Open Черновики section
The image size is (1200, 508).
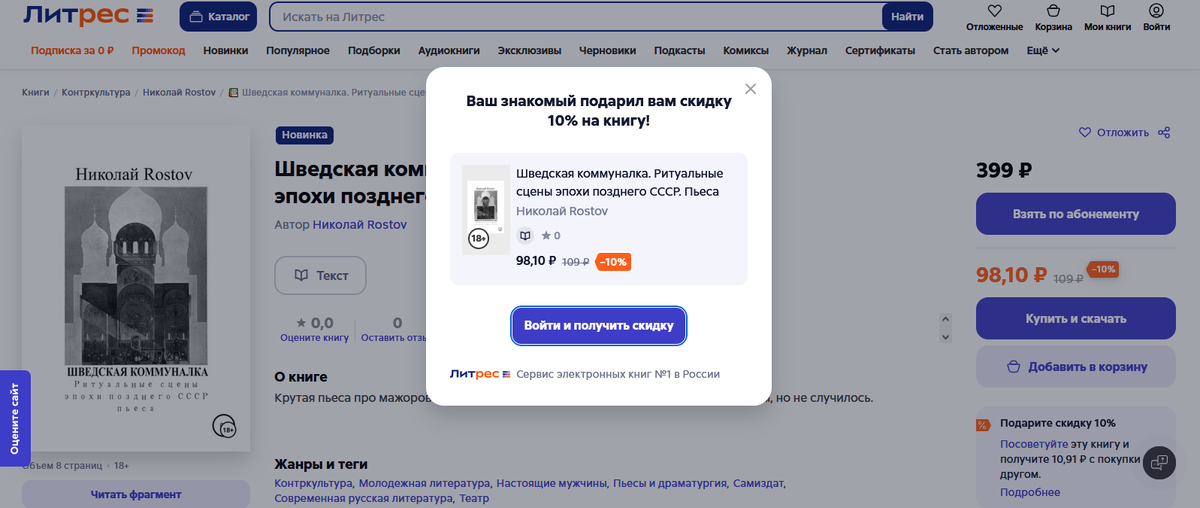[607, 51]
